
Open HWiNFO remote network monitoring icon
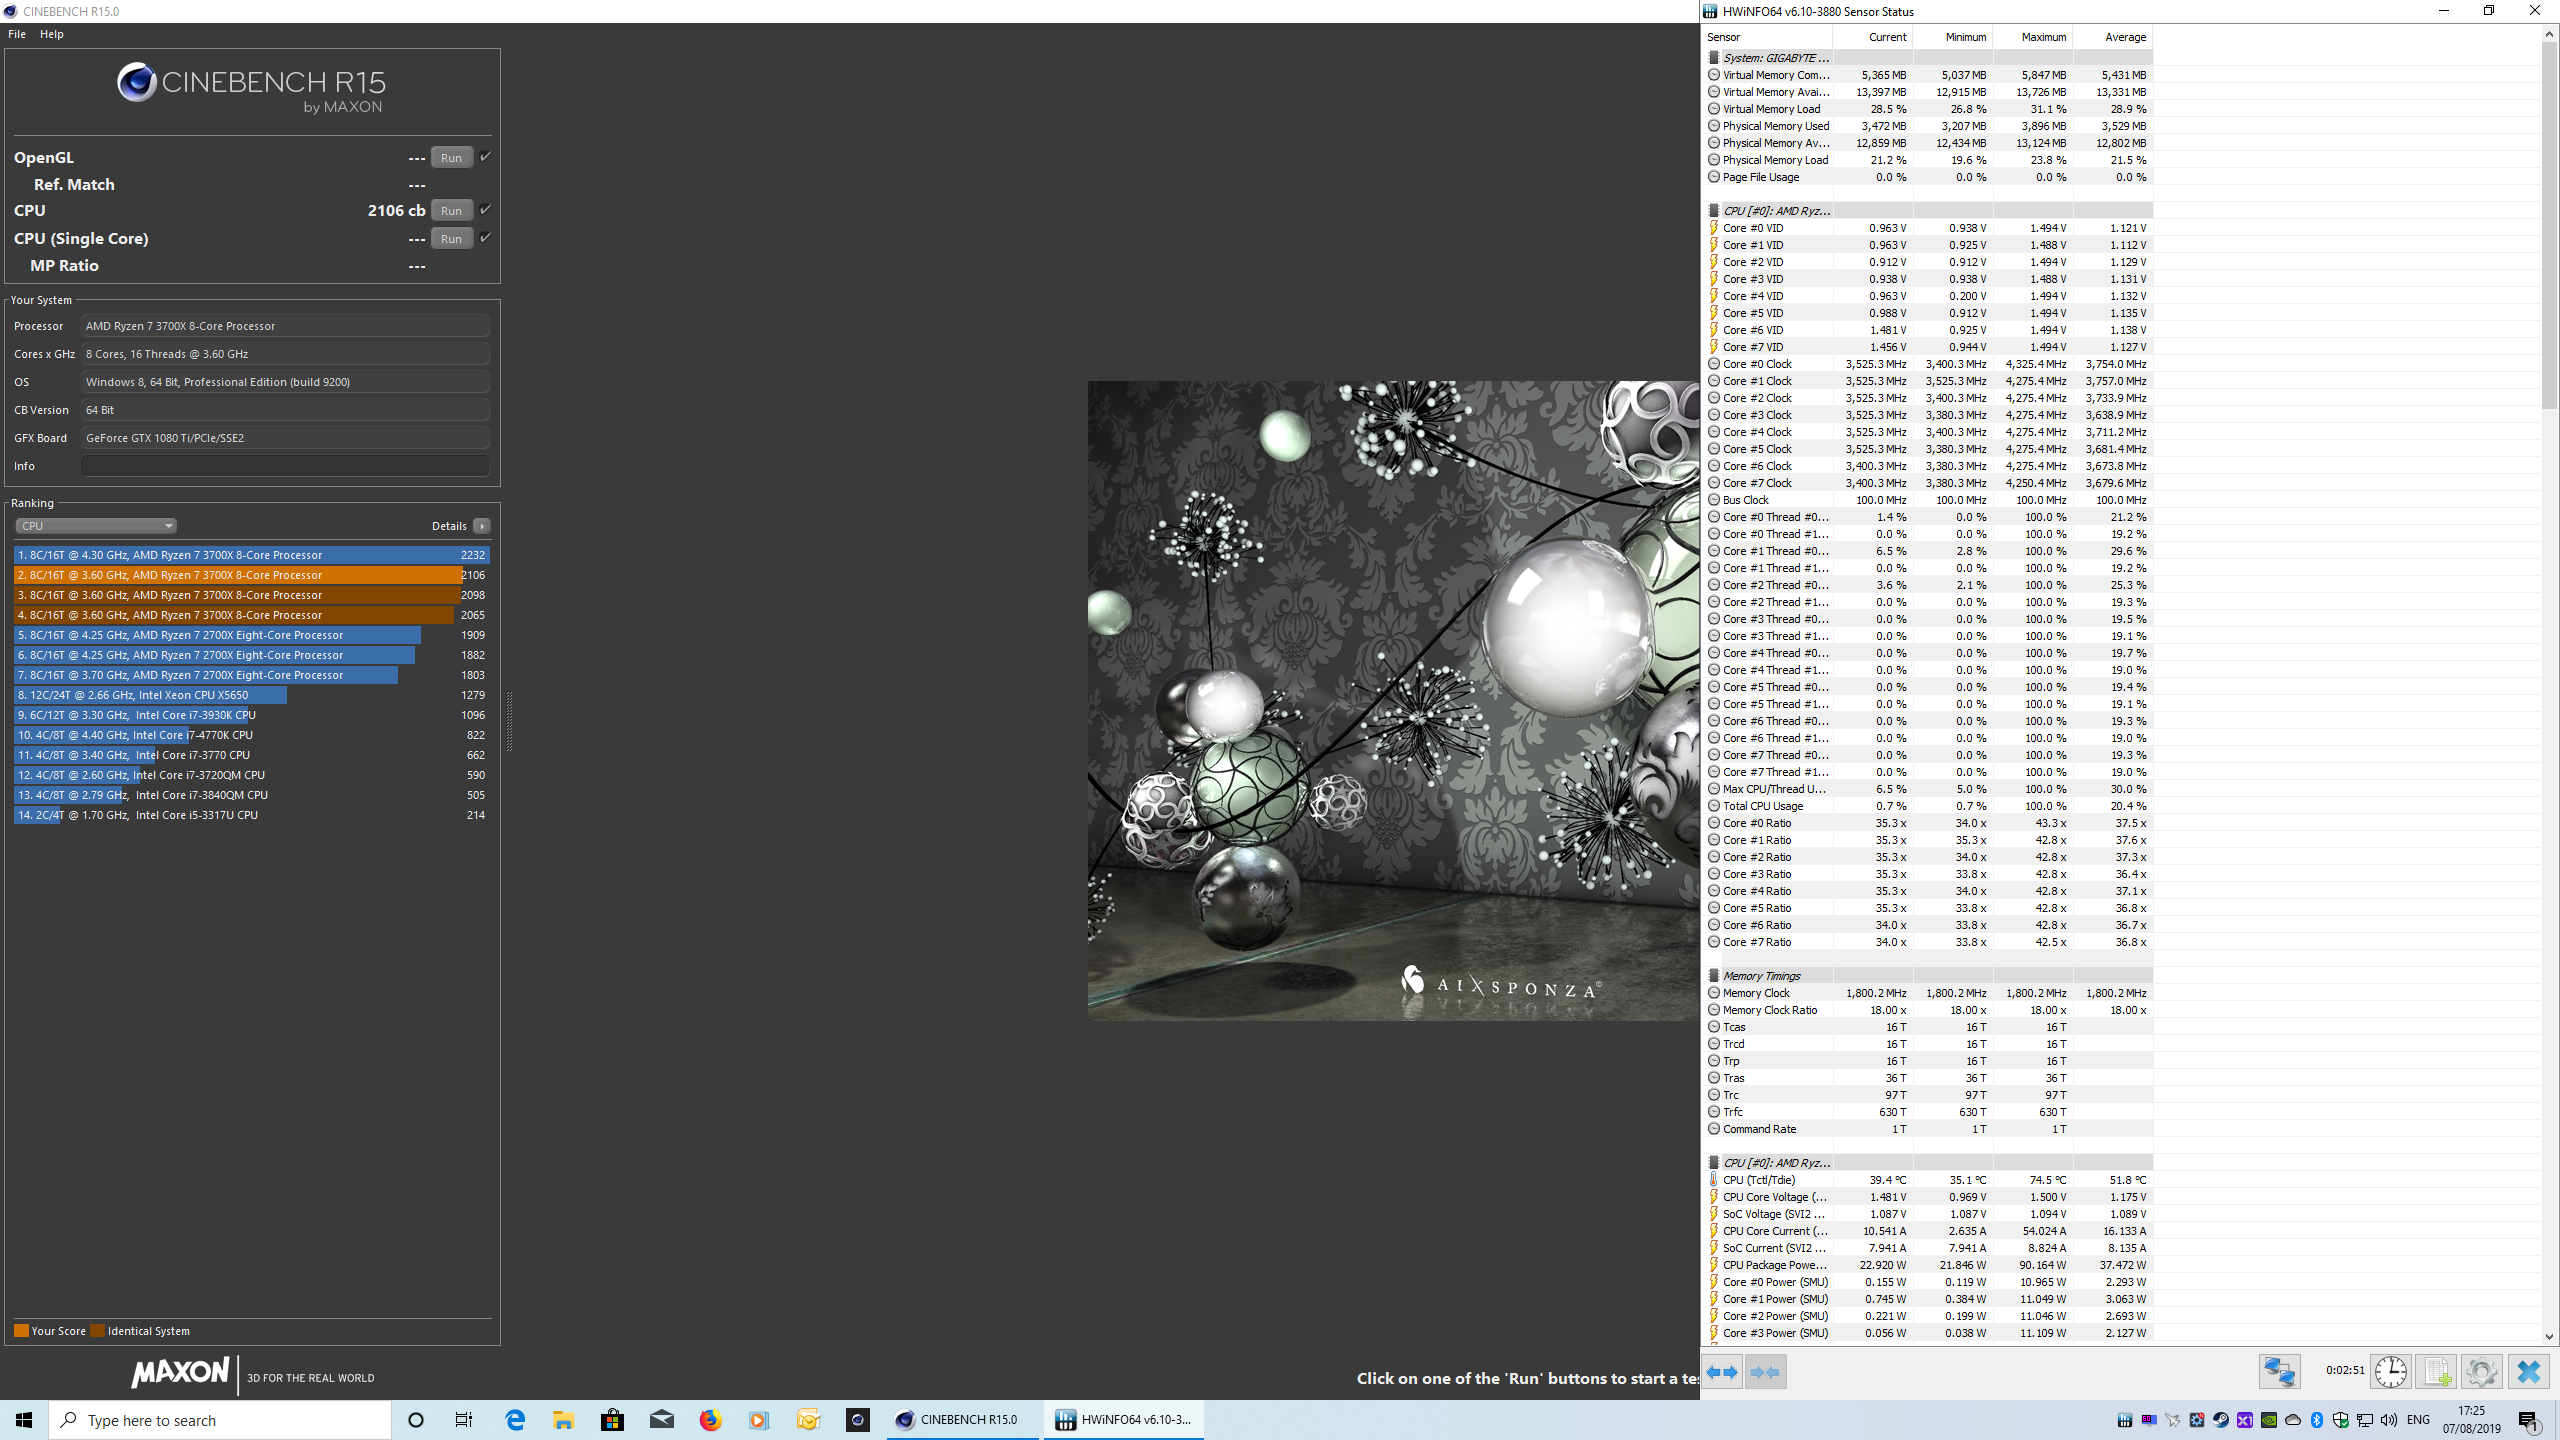[2280, 1372]
